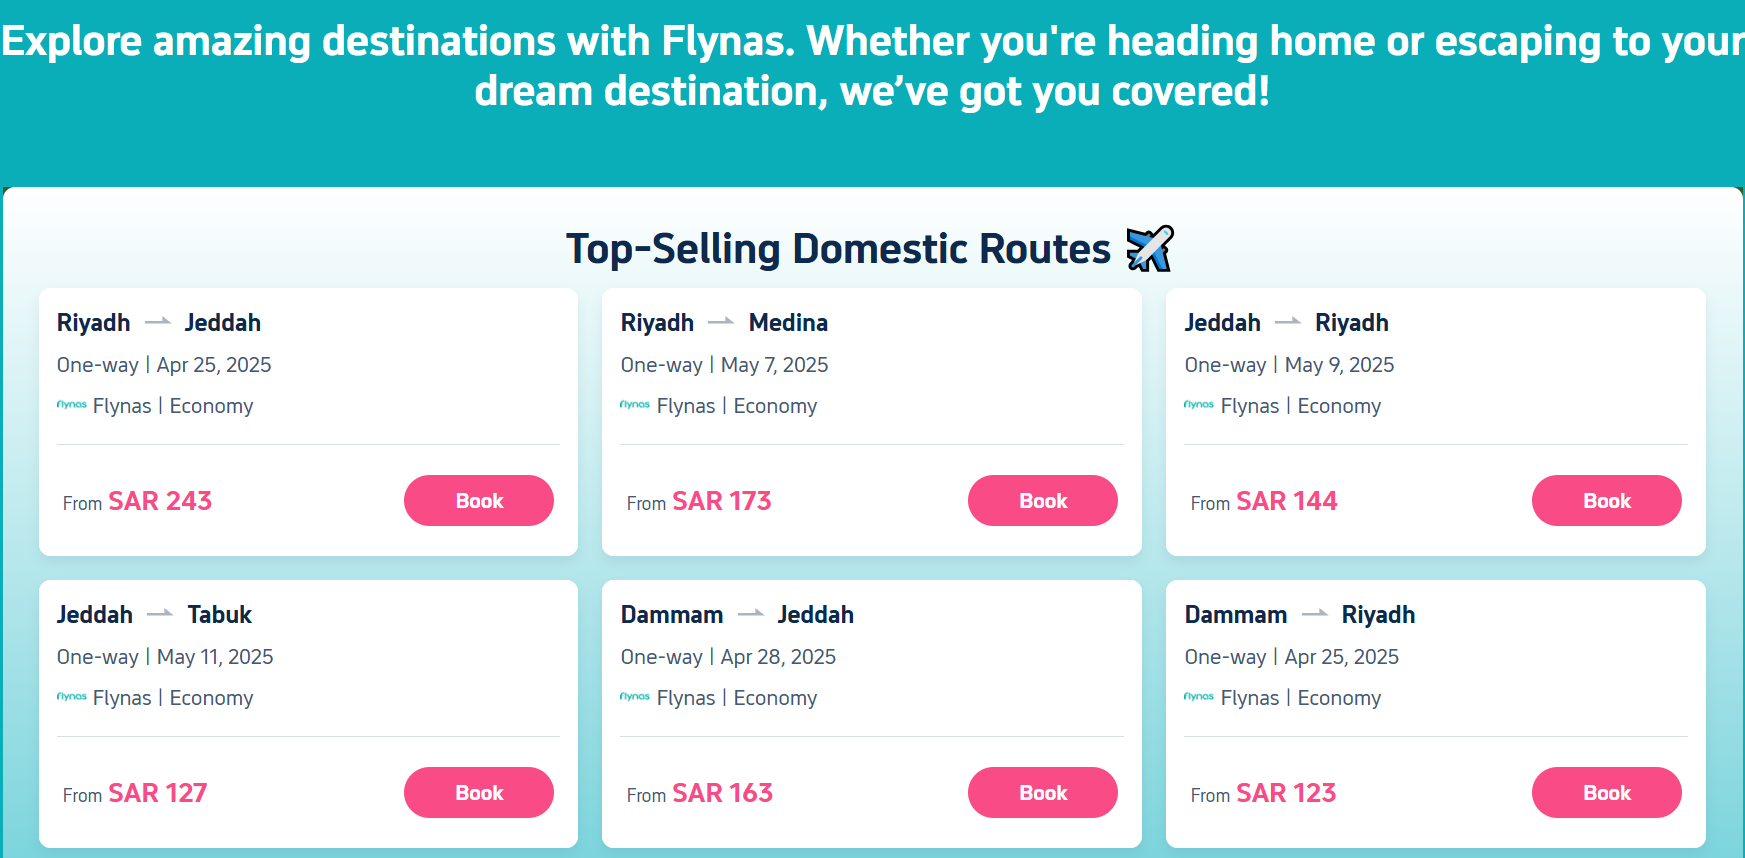Book the Riyadh to Jeddah flight
This screenshot has width=1745, height=858.
(479, 500)
